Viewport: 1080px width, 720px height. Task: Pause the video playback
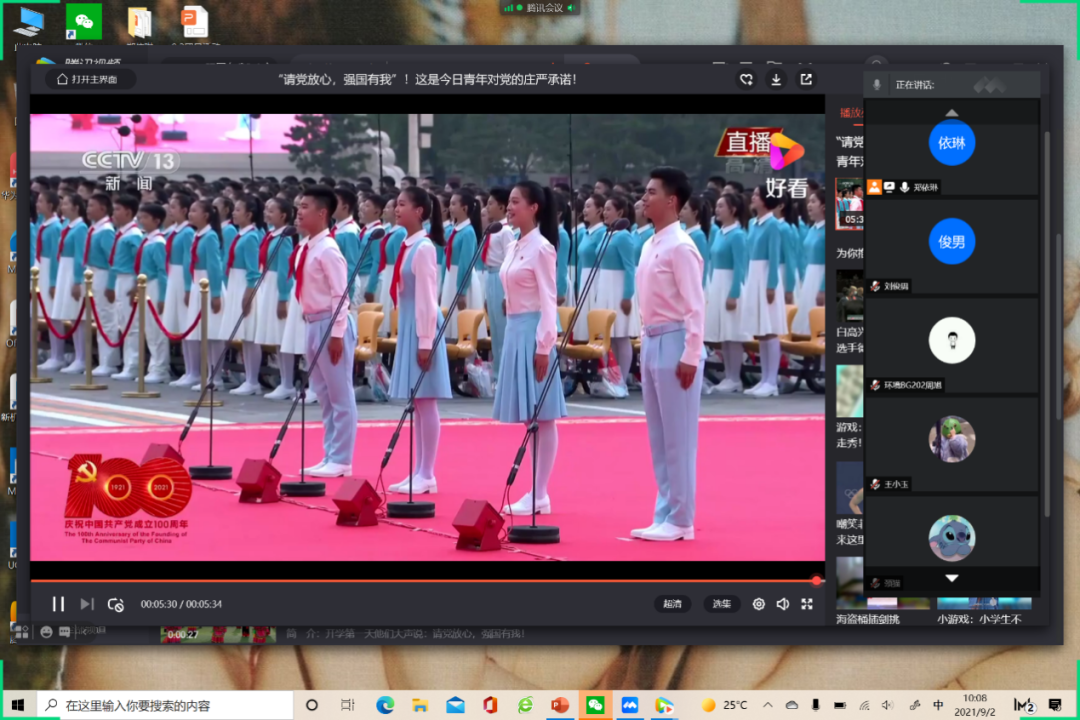[58, 604]
